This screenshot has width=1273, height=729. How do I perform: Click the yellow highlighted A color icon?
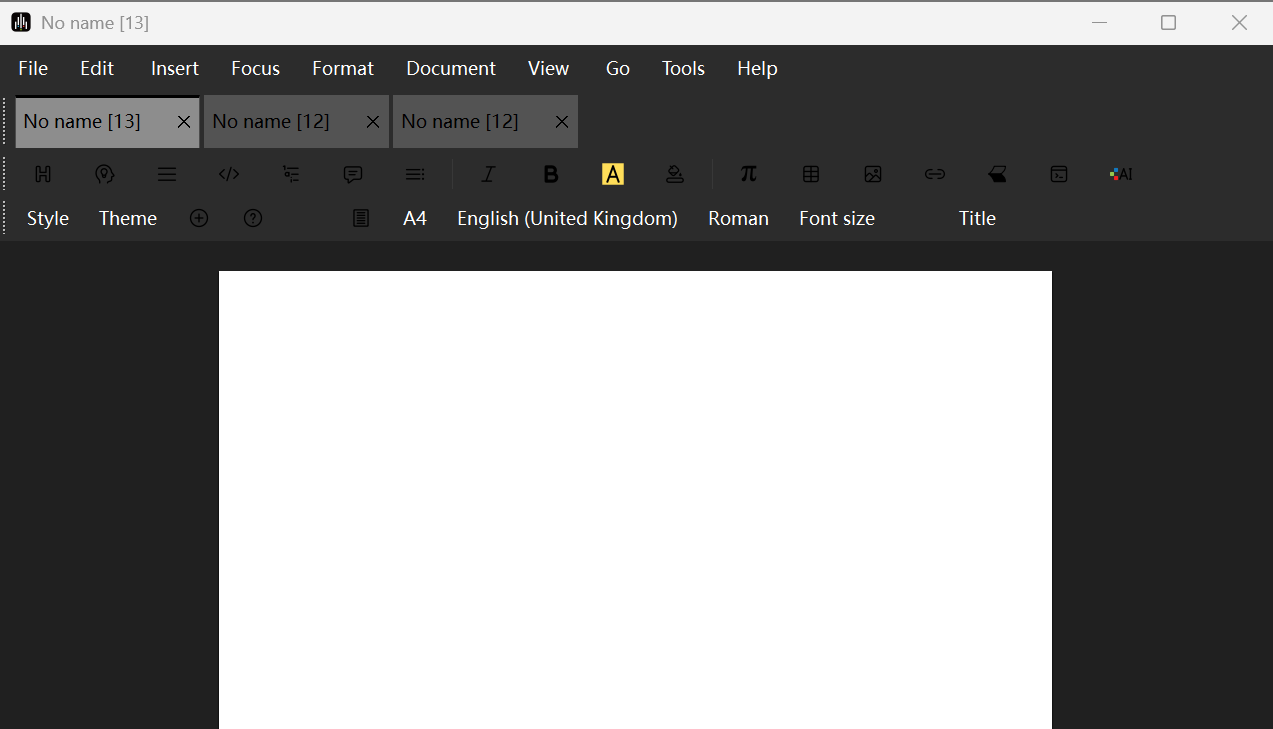tap(613, 174)
